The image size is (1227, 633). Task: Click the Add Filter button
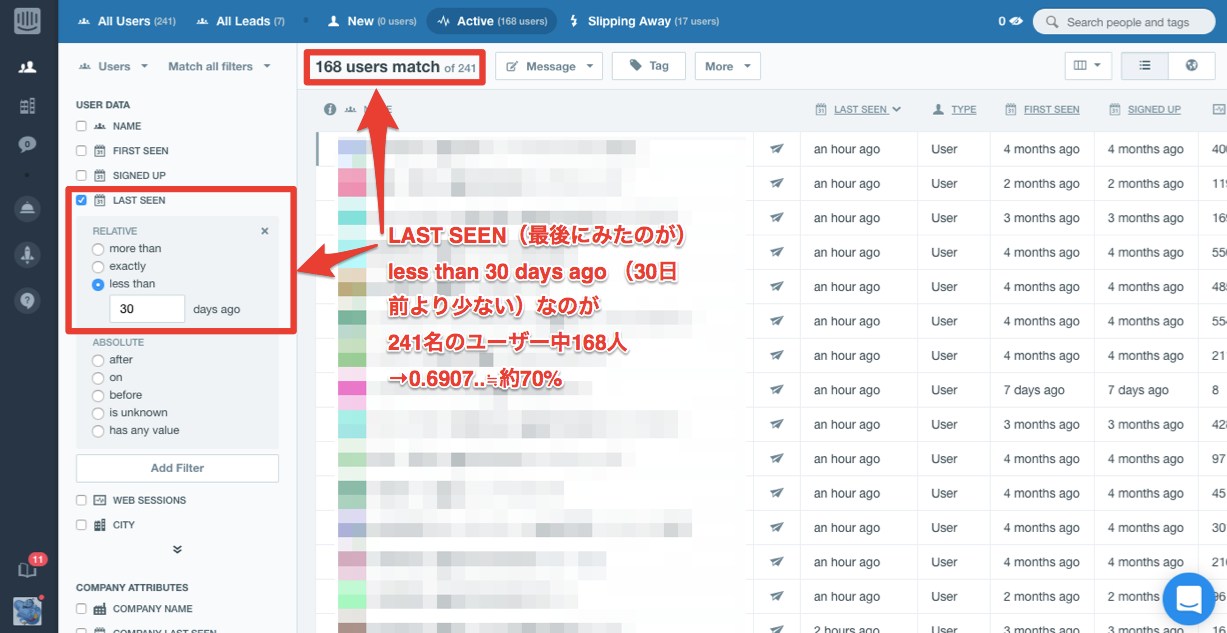click(177, 468)
